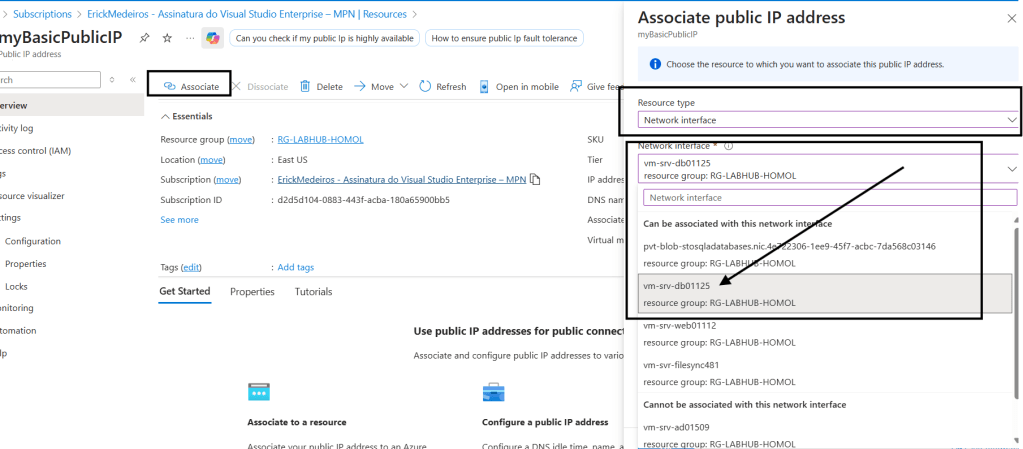Click the Network interface info icon
The height and width of the screenshot is (449, 1023).
point(729,146)
